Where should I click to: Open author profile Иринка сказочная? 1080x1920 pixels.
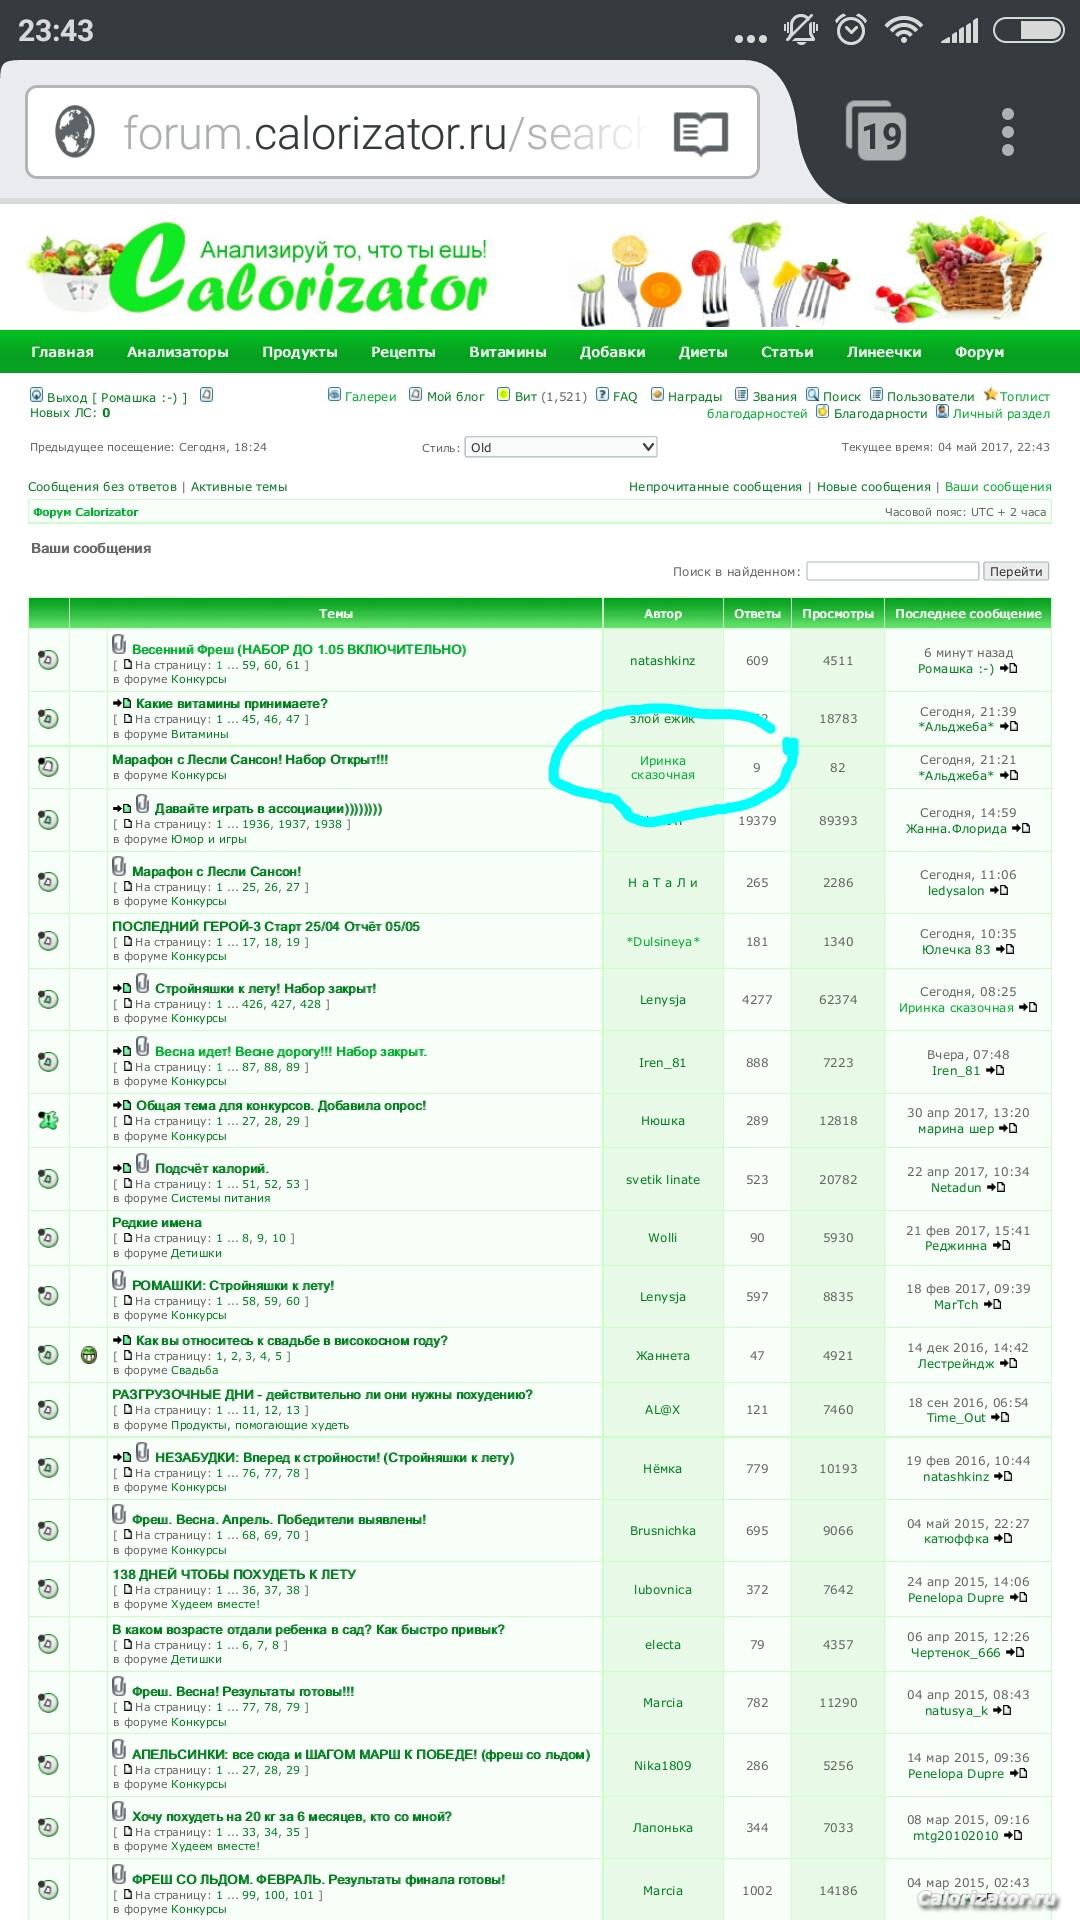[x=662, y=768]
